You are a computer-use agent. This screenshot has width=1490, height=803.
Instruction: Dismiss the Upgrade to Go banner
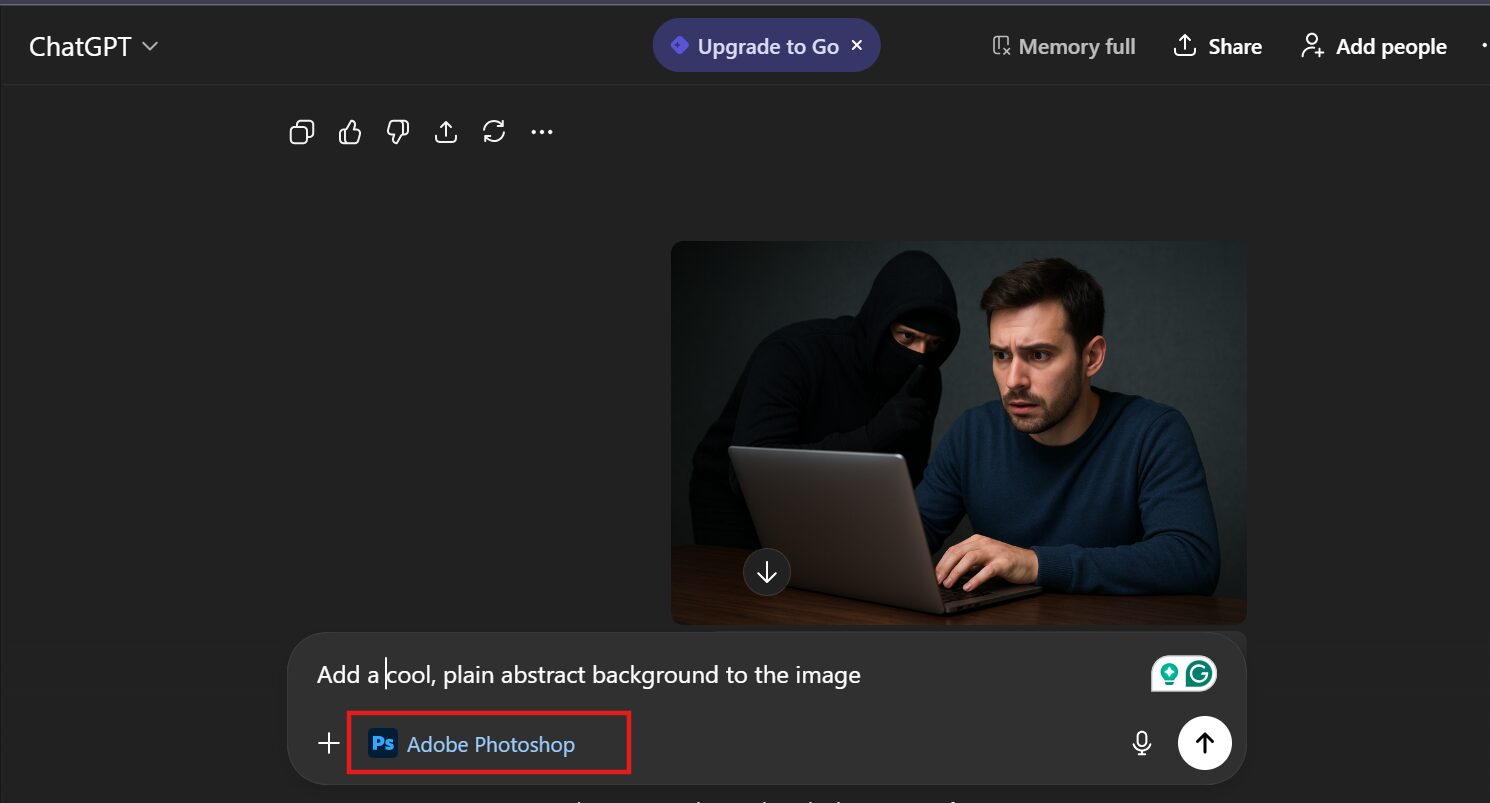point(856,46)
